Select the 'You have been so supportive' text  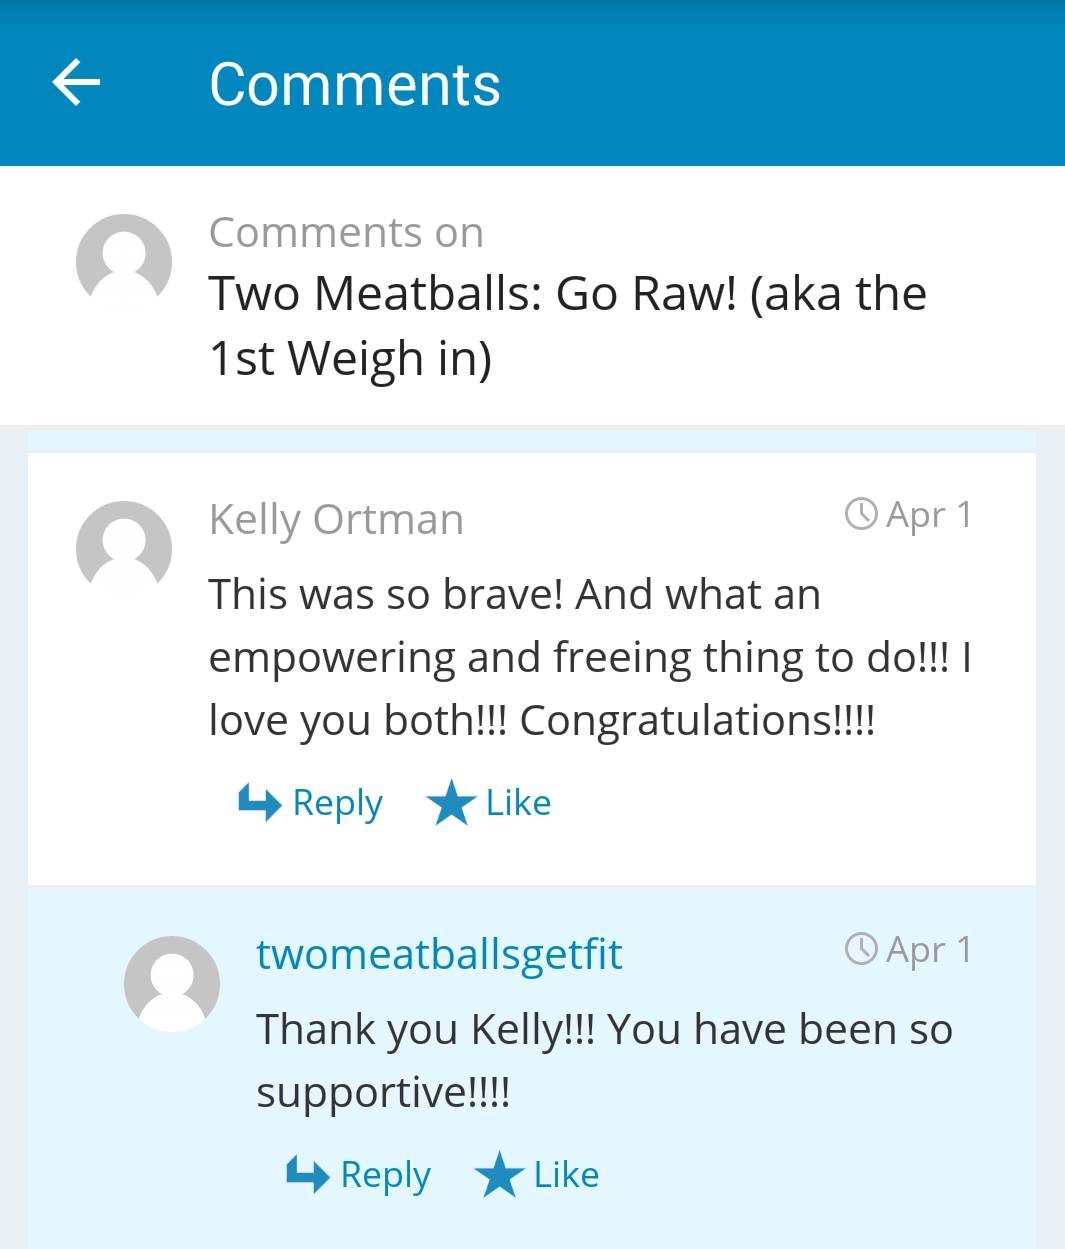tap(604, 1060)
